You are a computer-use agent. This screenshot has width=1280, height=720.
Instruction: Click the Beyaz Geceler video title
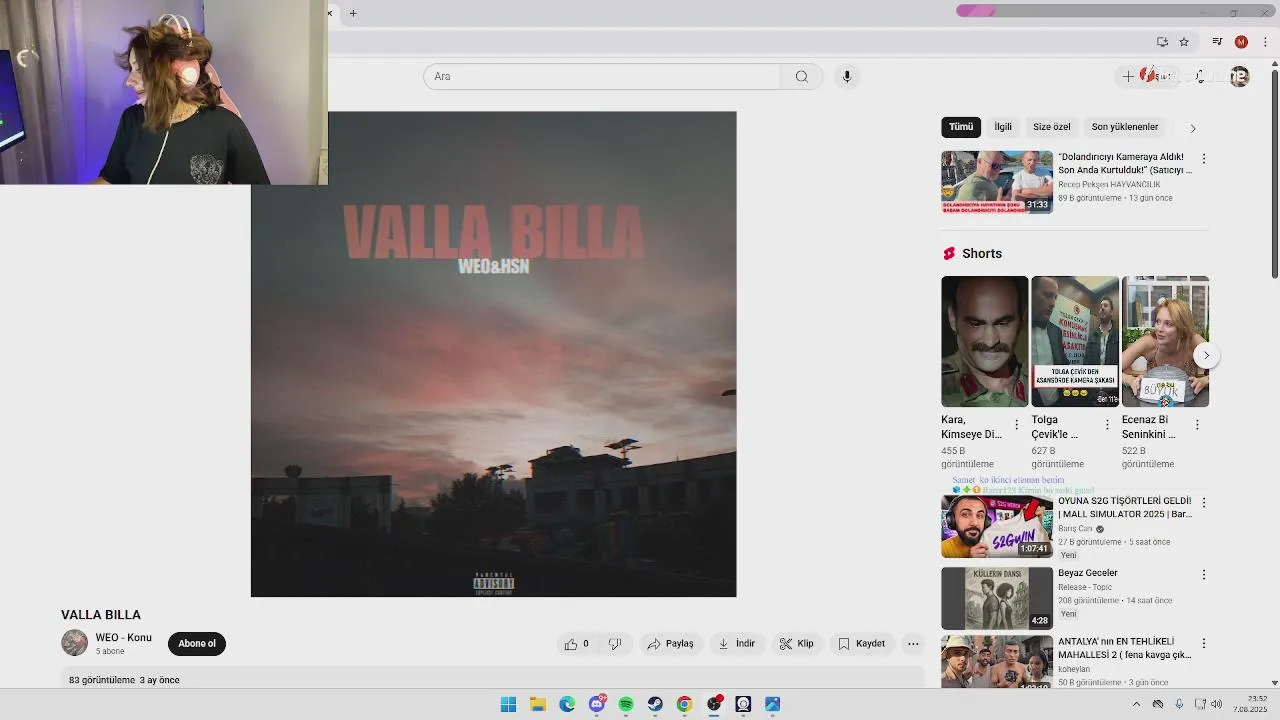1088,573
